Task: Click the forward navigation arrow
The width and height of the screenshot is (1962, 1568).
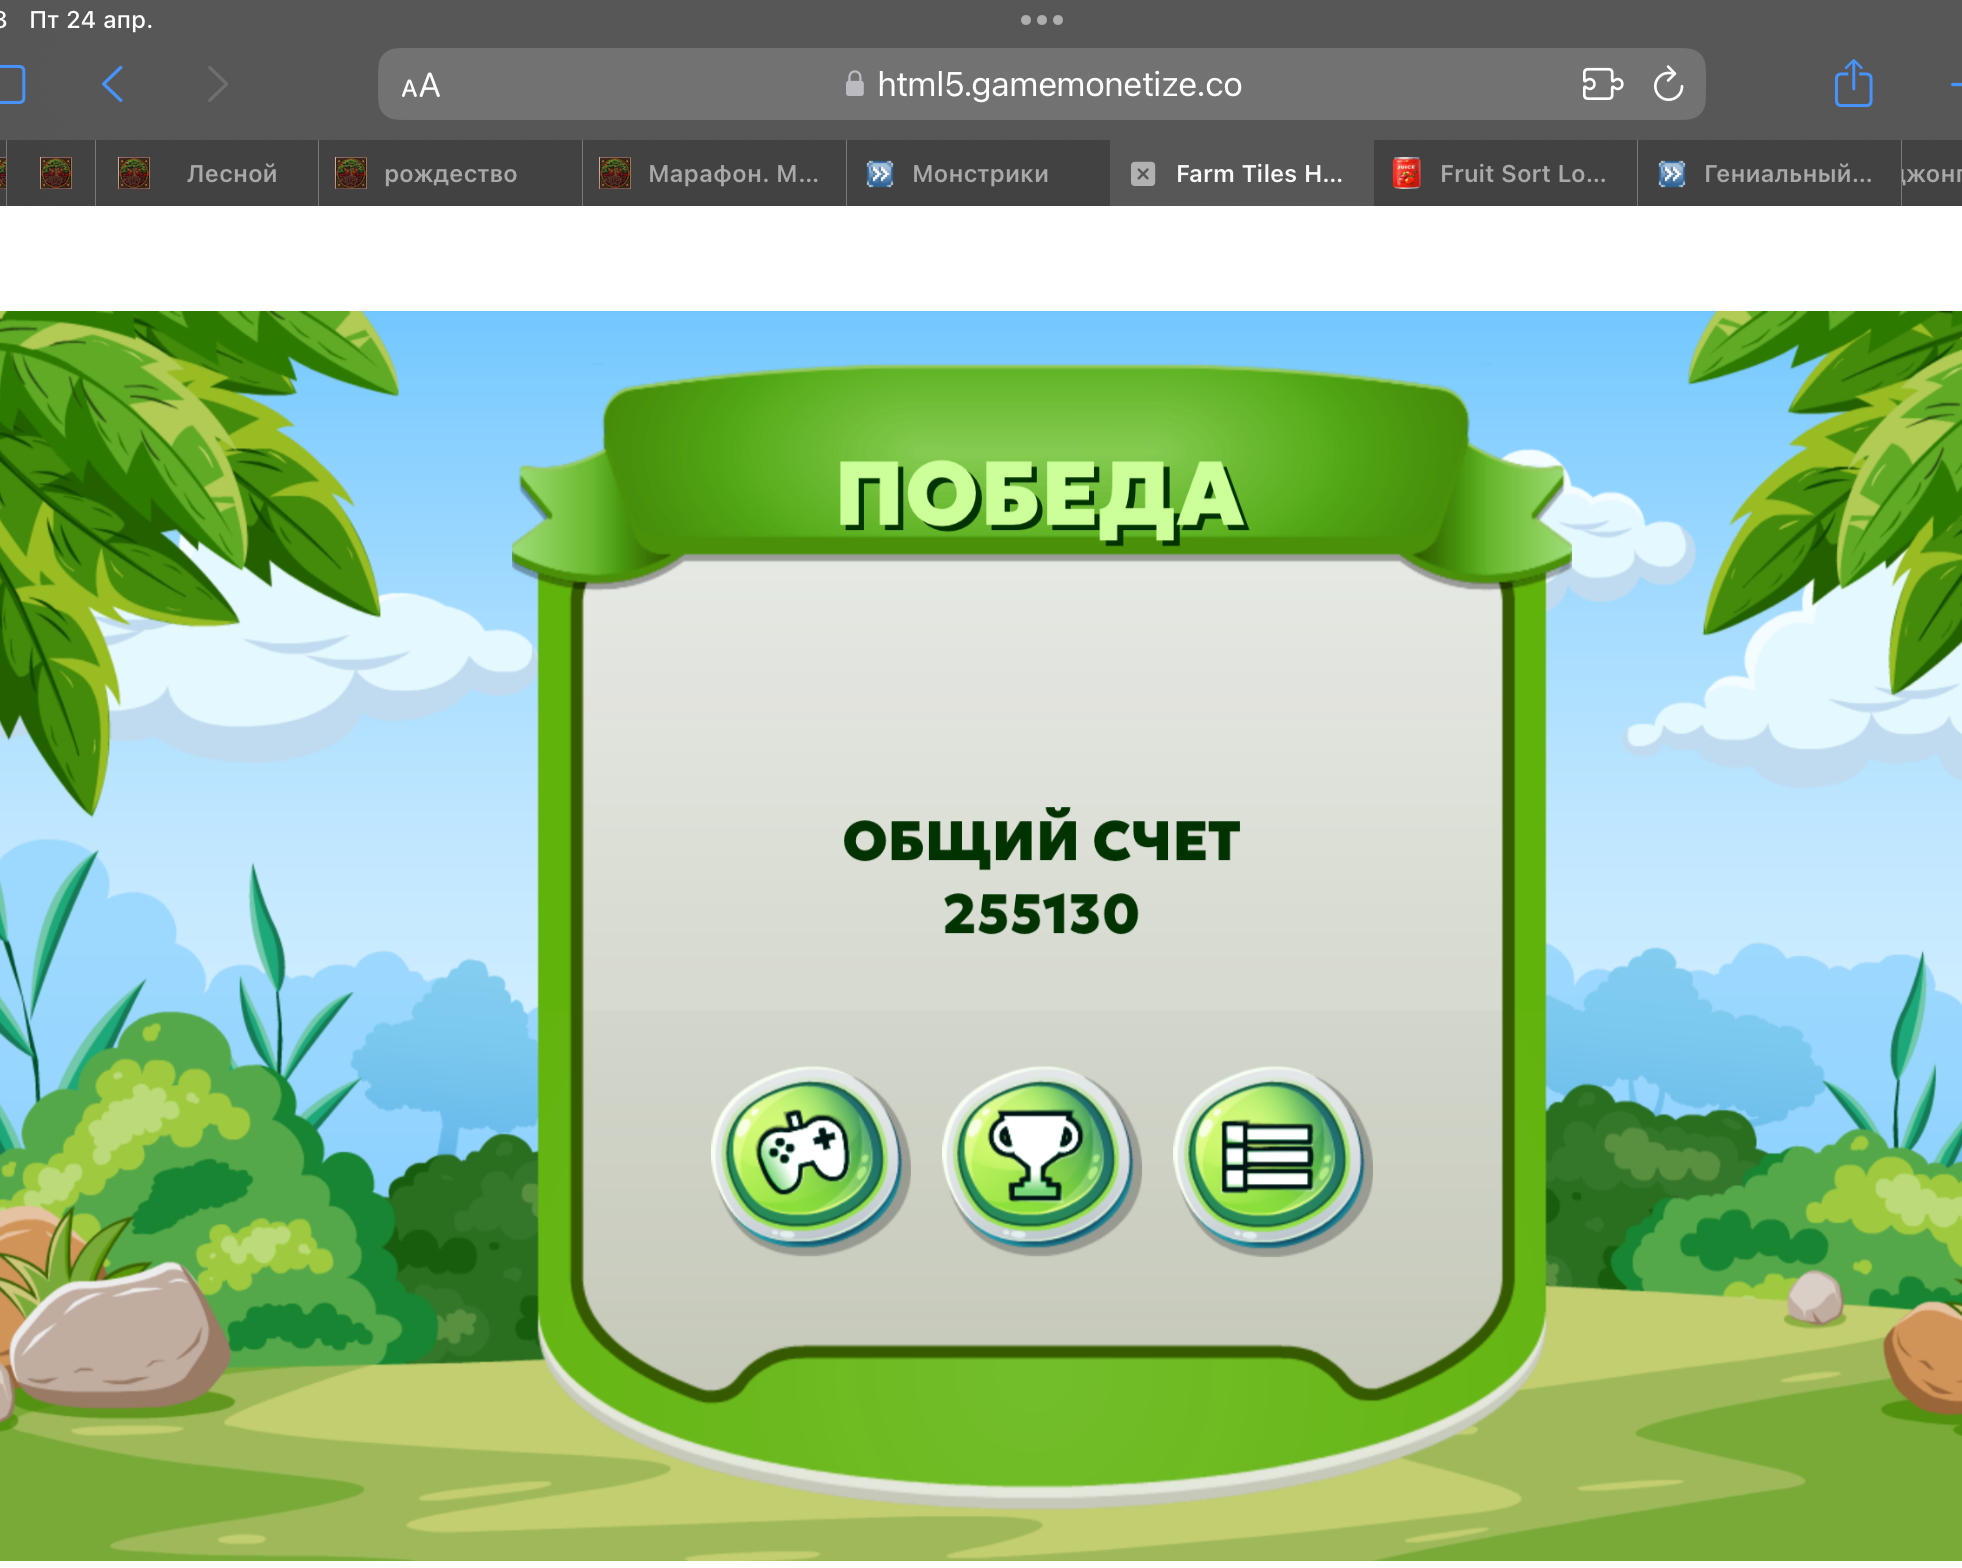Action: point(217,84)
